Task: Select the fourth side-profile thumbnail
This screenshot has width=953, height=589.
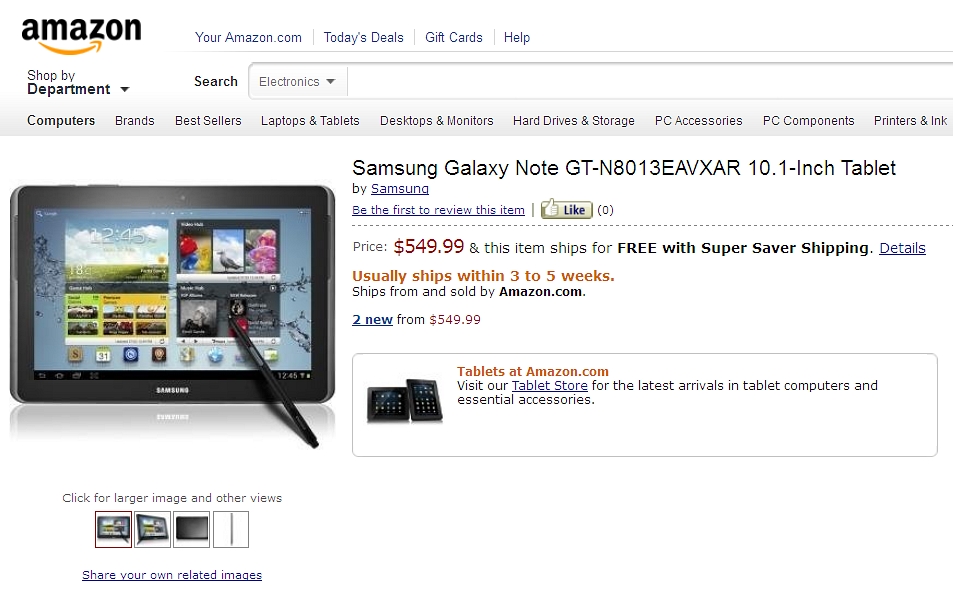Action: point(230,529)
